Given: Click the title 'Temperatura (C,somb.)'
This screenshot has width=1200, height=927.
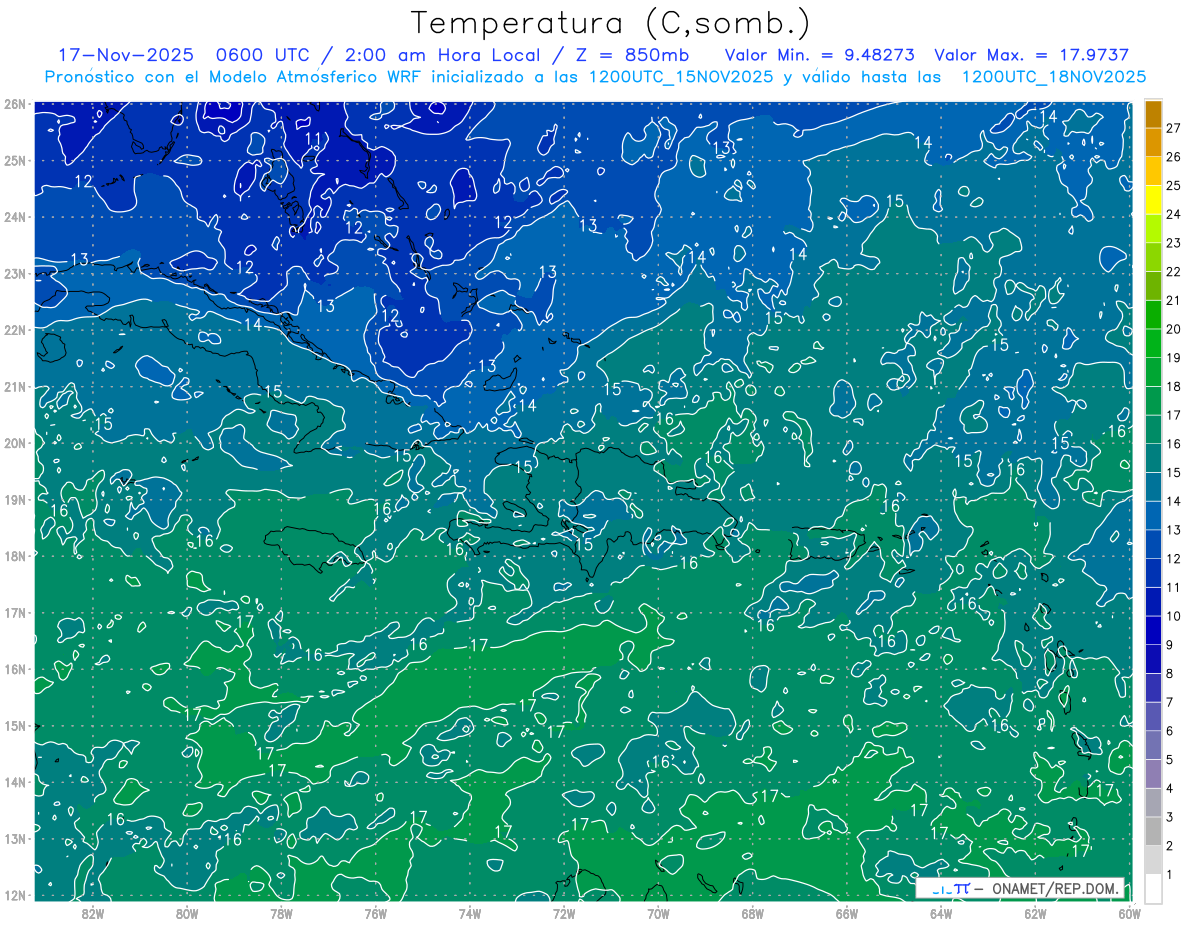Looking at the screenshot, I should pos(610,23).
